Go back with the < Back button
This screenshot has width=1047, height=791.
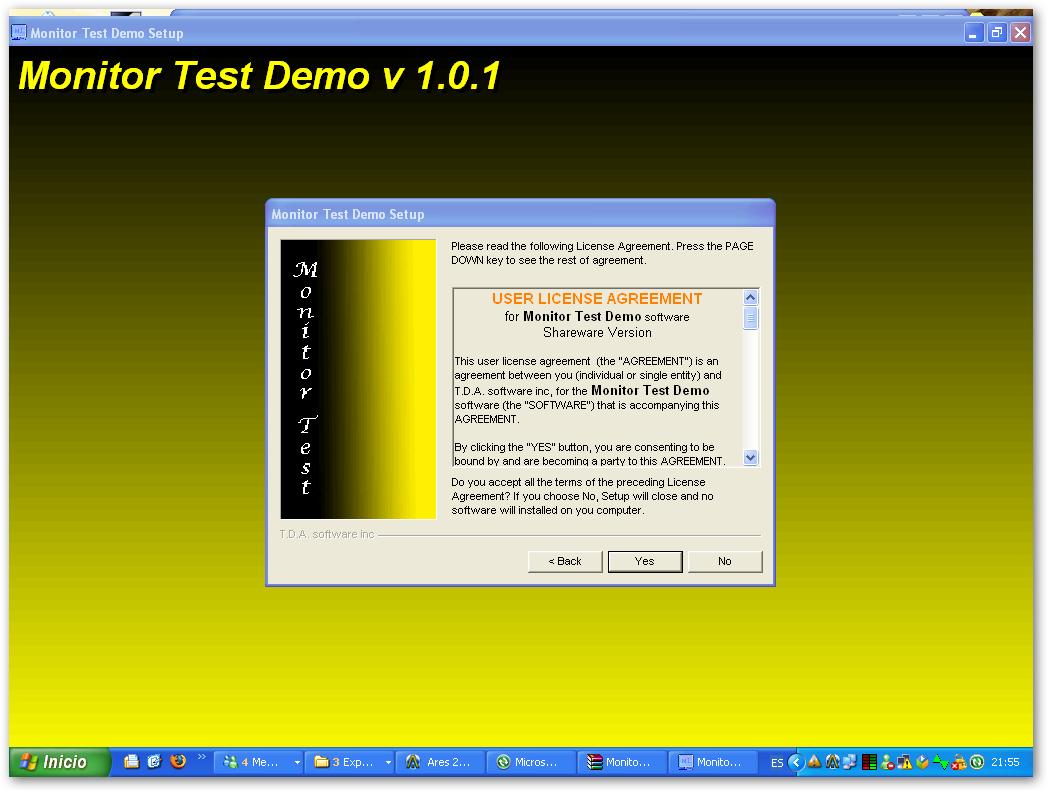[565, 561]
